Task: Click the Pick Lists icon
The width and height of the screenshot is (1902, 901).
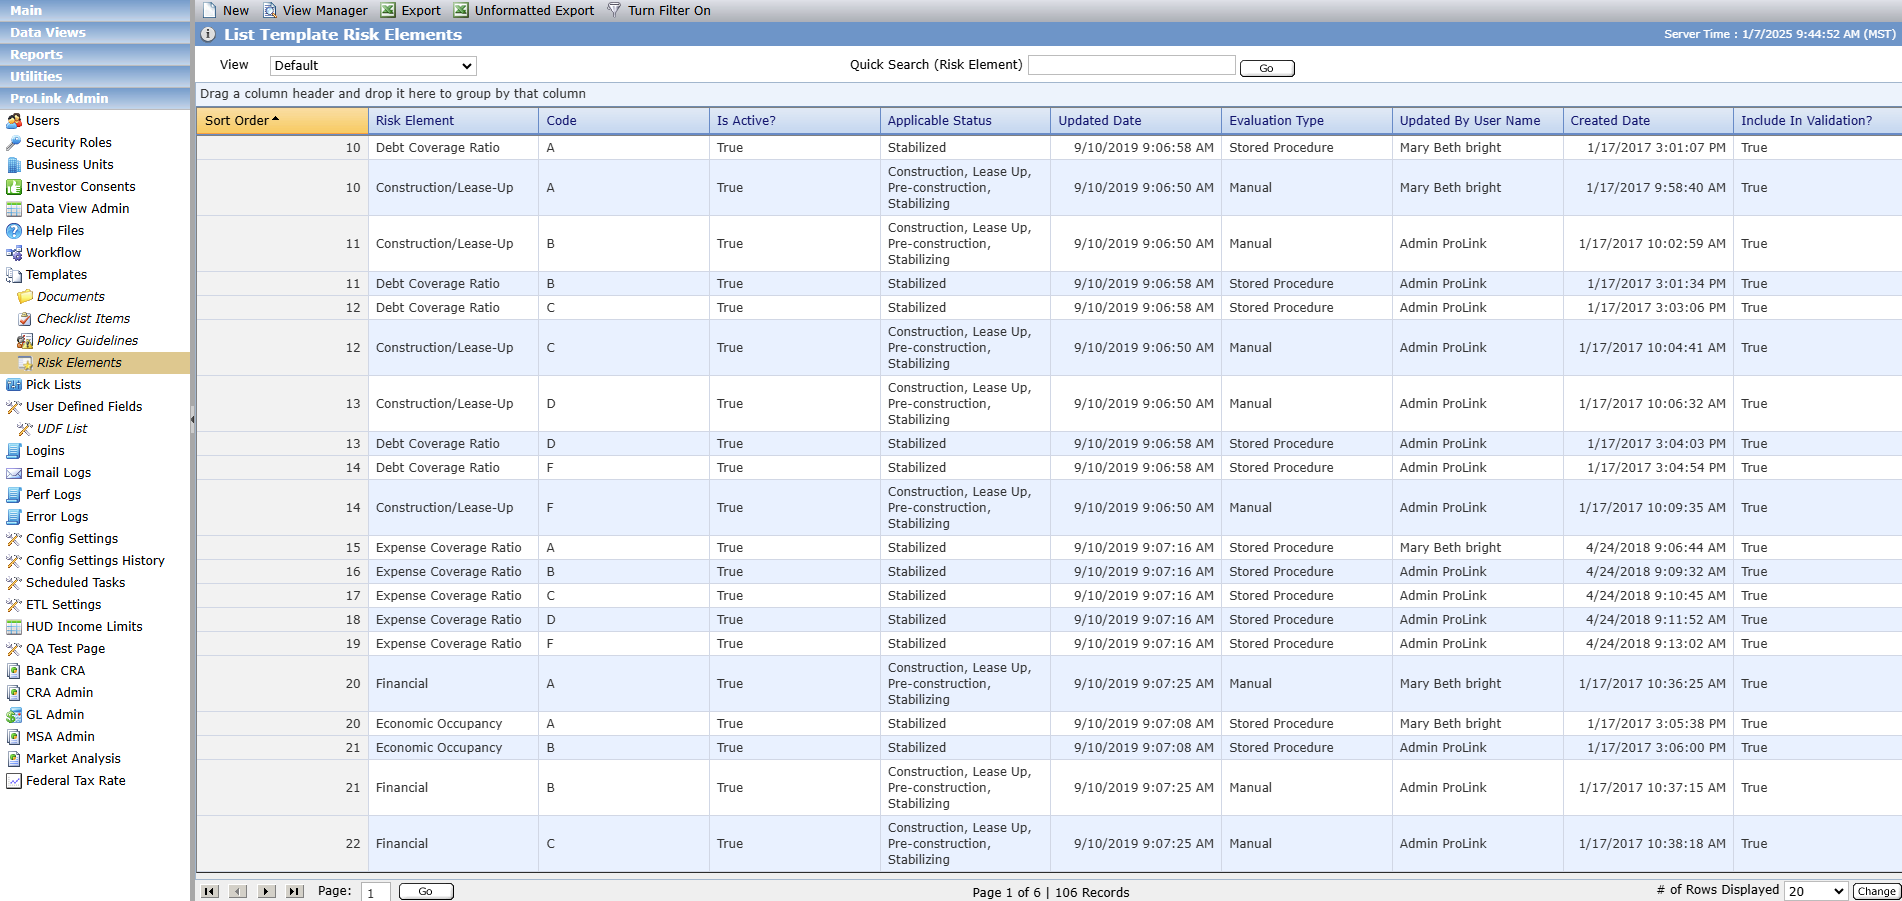Action: pyautogui.click(x=14, y=385)
